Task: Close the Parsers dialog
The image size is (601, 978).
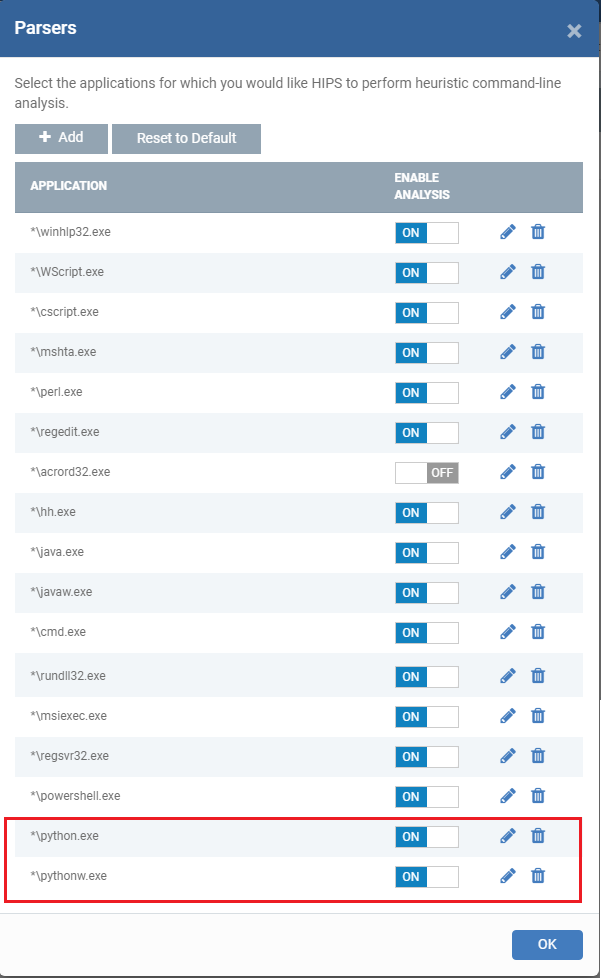Action: (574, 31)
